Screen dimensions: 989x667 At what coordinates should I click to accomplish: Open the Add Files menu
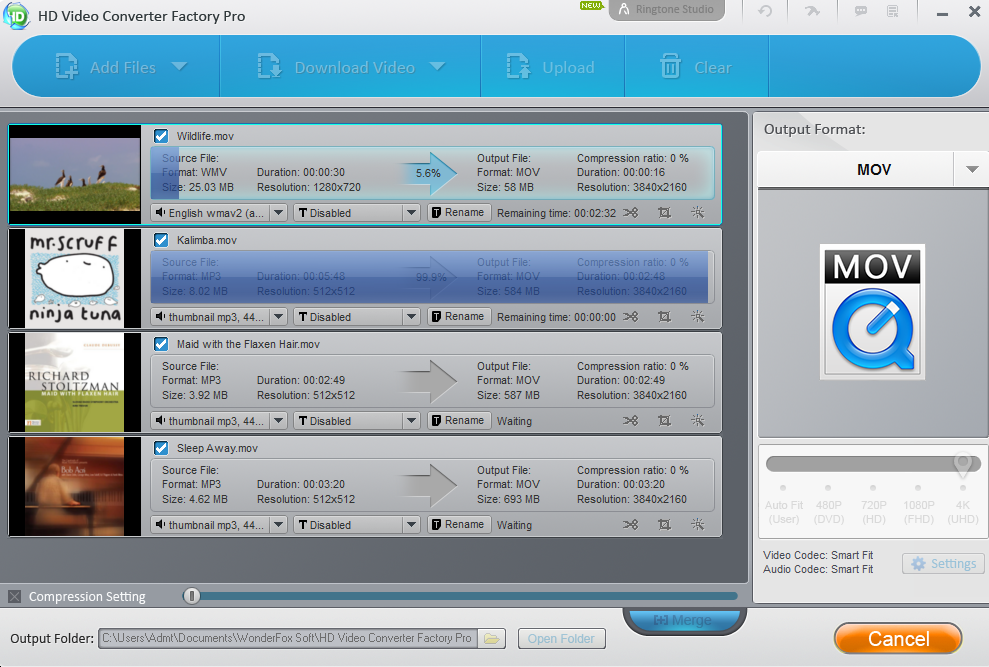[122, 68]
